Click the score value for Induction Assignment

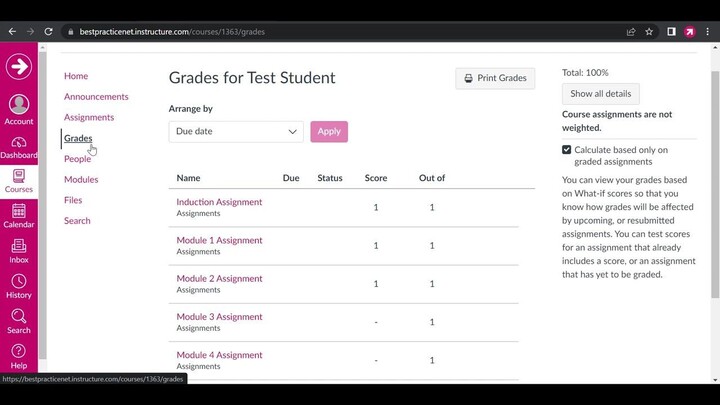click(x=376, y=208)
